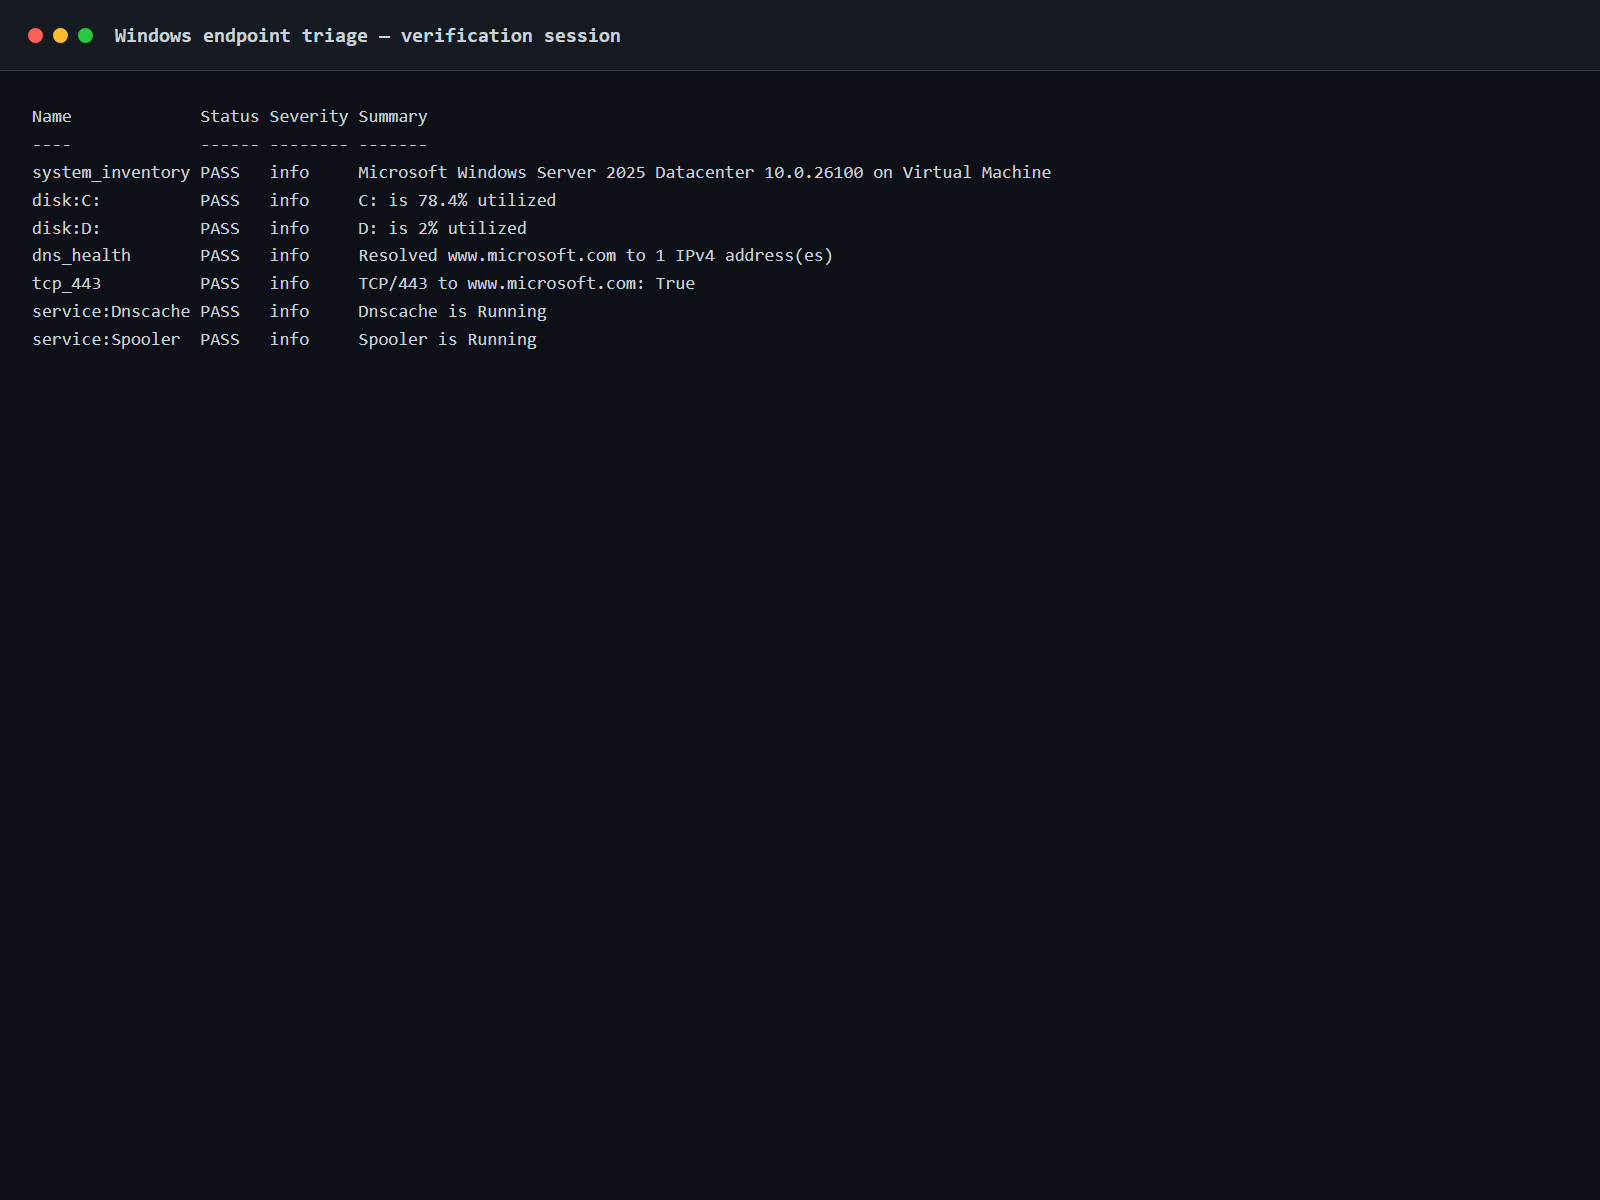Viewport: 1600px width, 1200px height.
Task: Click the window title 'Windows endpoint triage'
Action: coord(241,36)
